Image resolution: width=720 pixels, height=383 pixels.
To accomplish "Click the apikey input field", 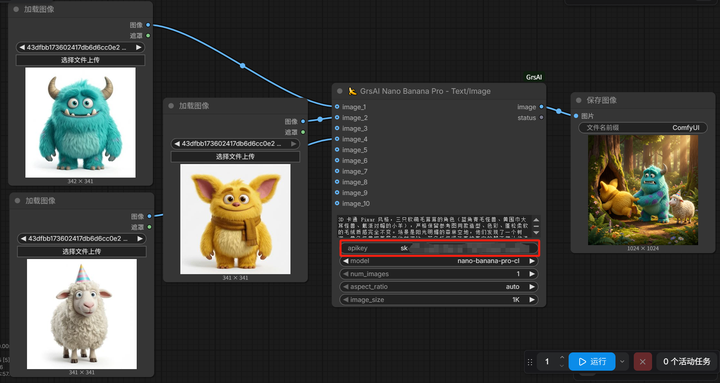I will pyautogui.click(x=439, y=248).
